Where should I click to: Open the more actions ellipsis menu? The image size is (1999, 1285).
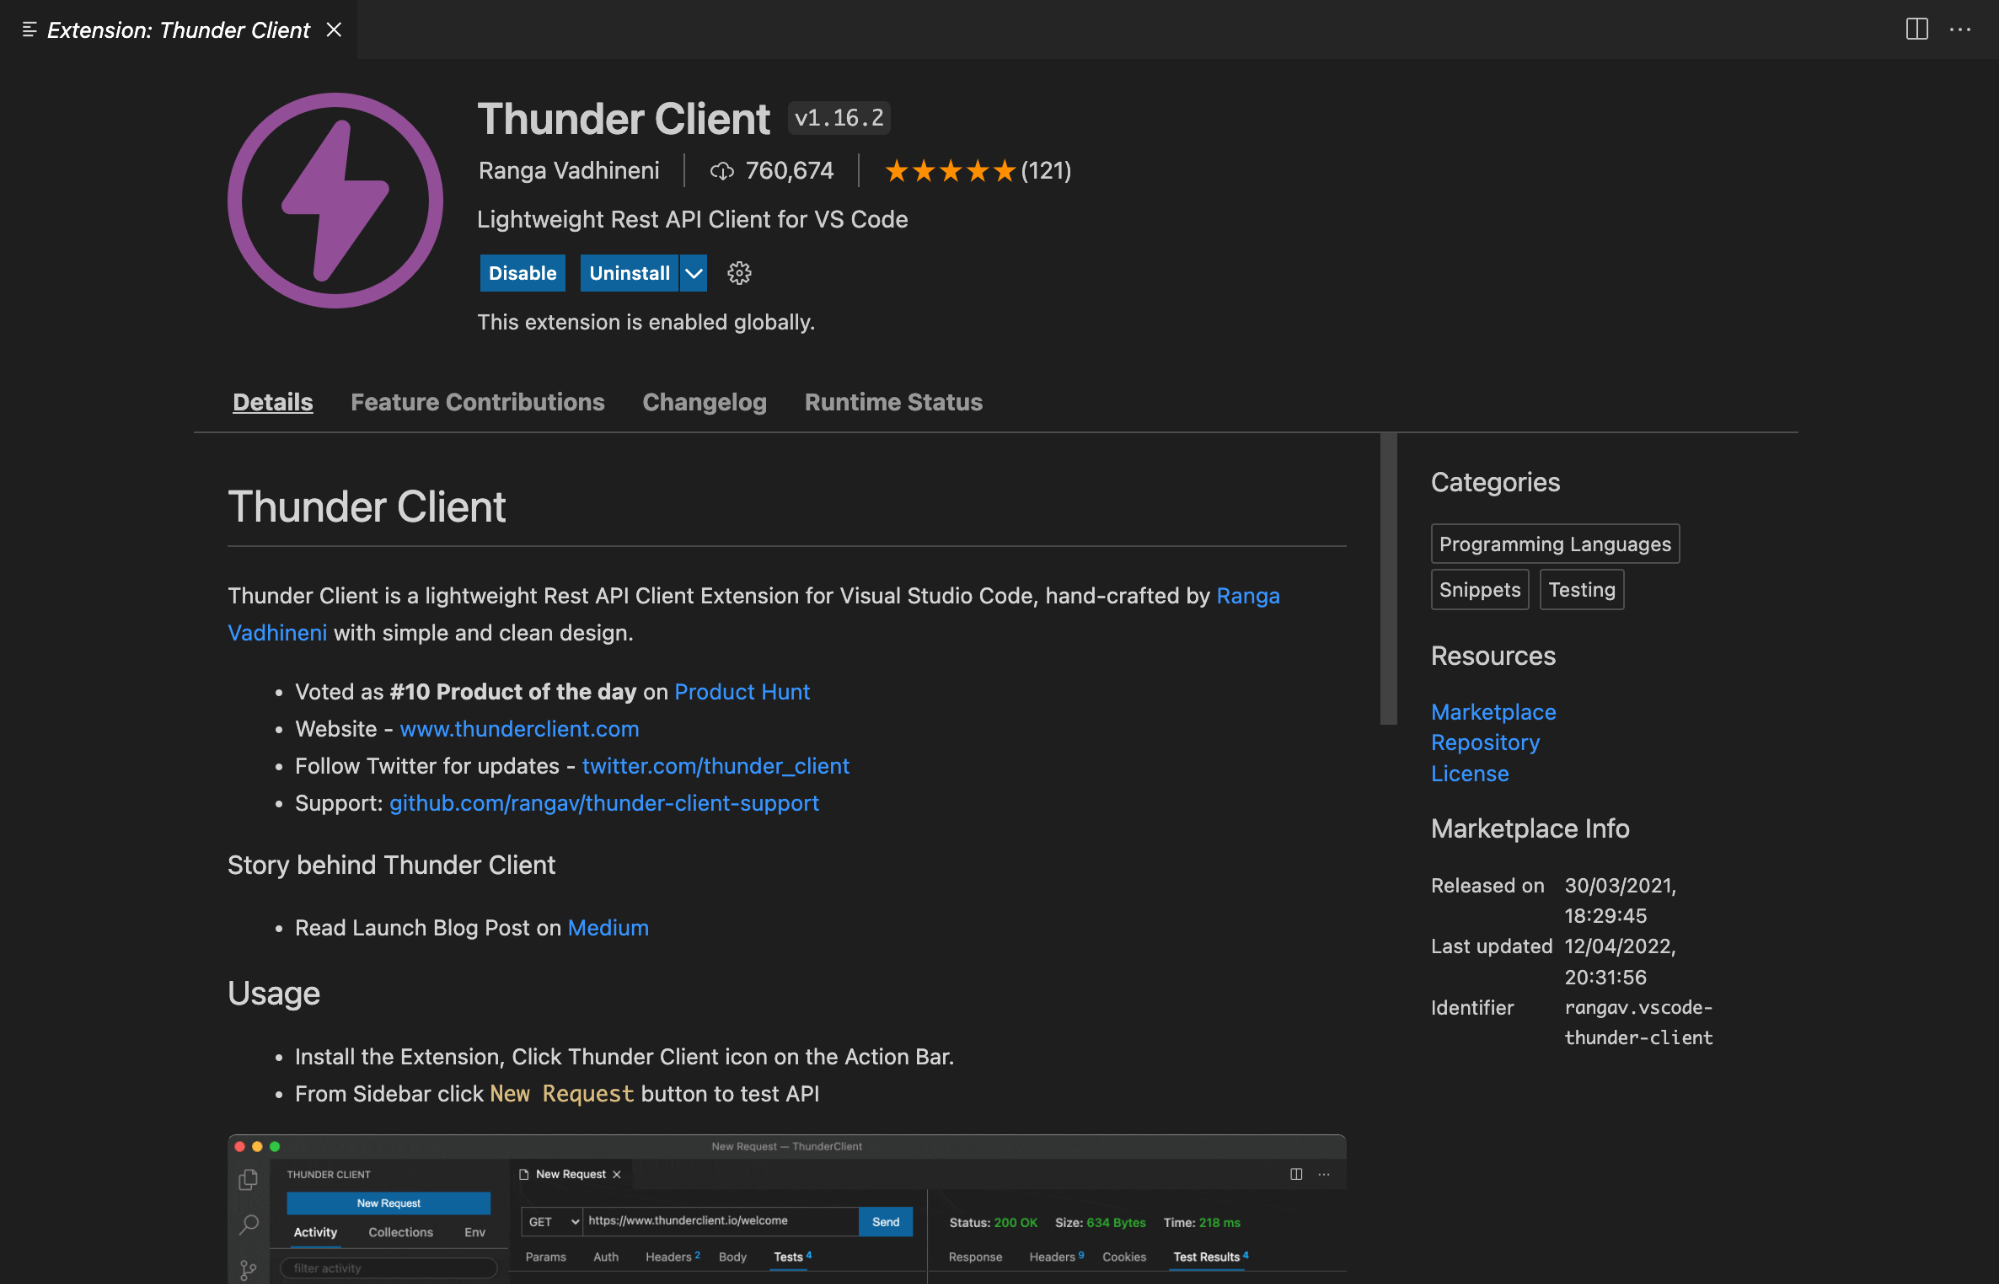1960,29
